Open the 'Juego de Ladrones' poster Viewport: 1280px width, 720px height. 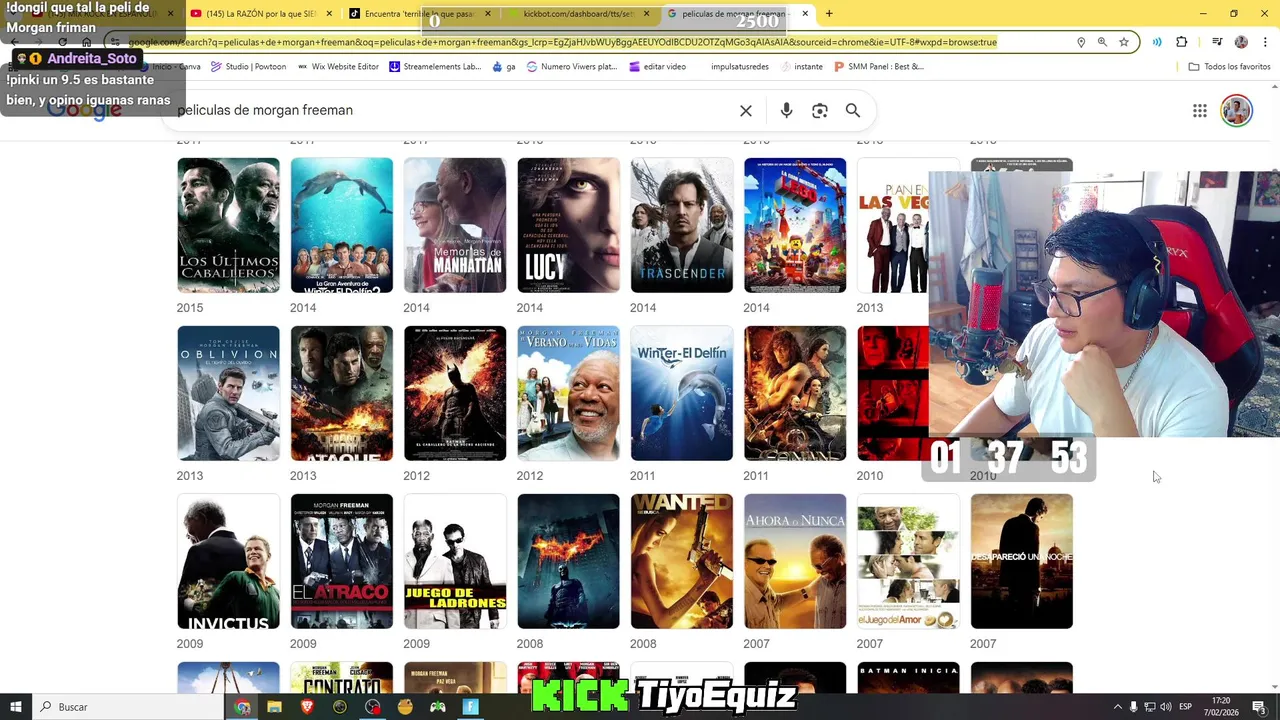[x=455, y=561]
